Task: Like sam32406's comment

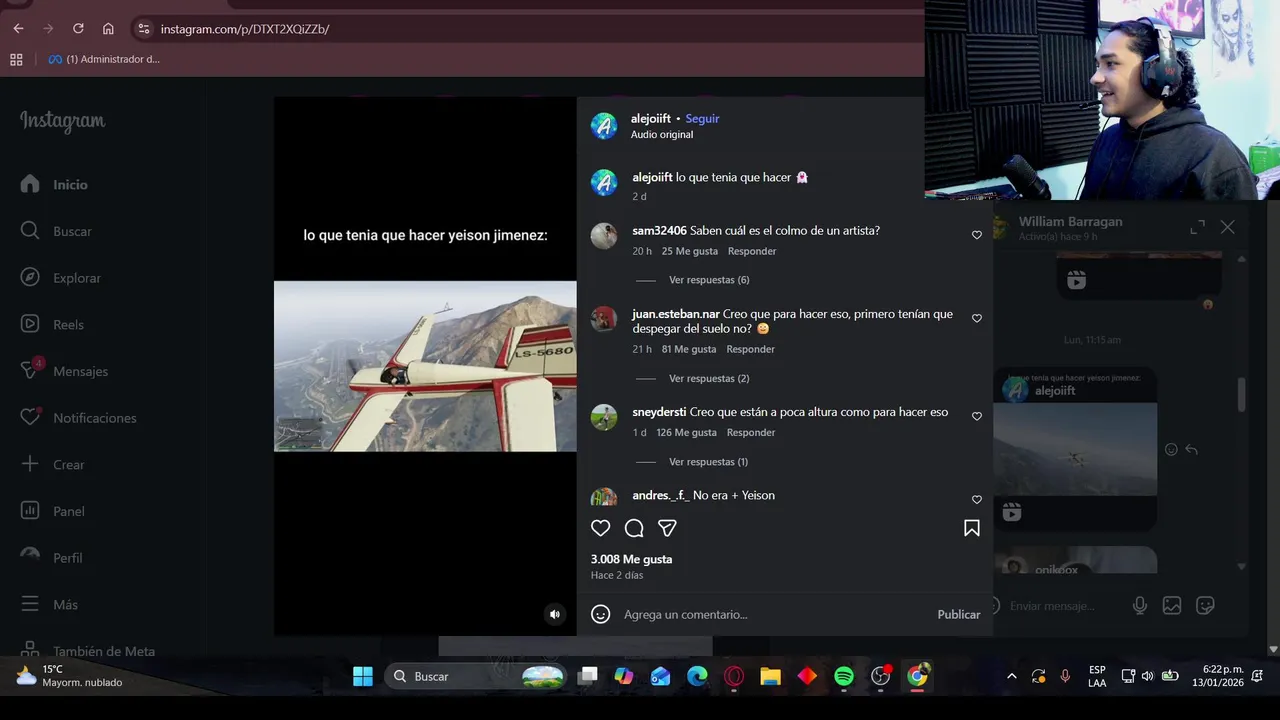Action: pos(977,235)
